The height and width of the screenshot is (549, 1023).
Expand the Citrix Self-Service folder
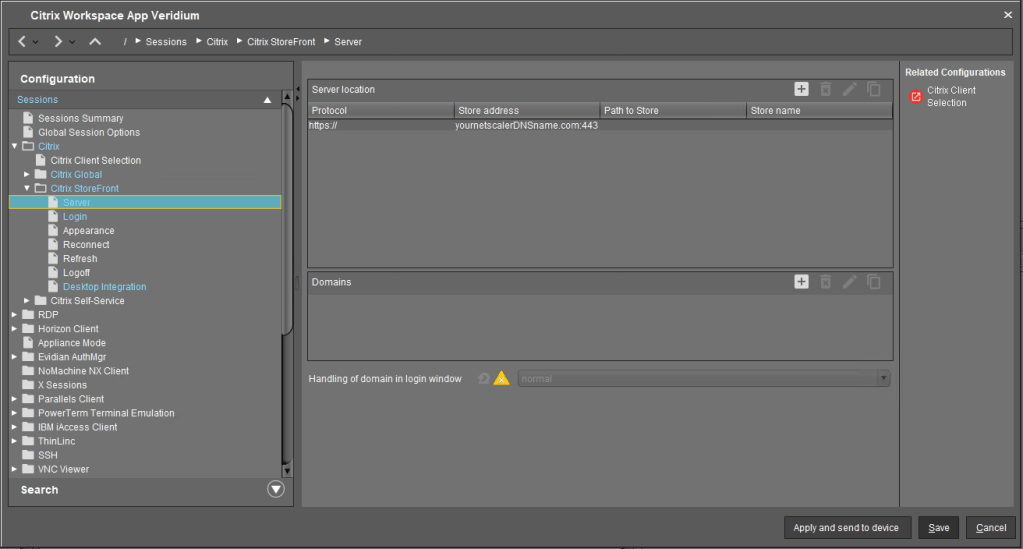(x=27, y=301)
